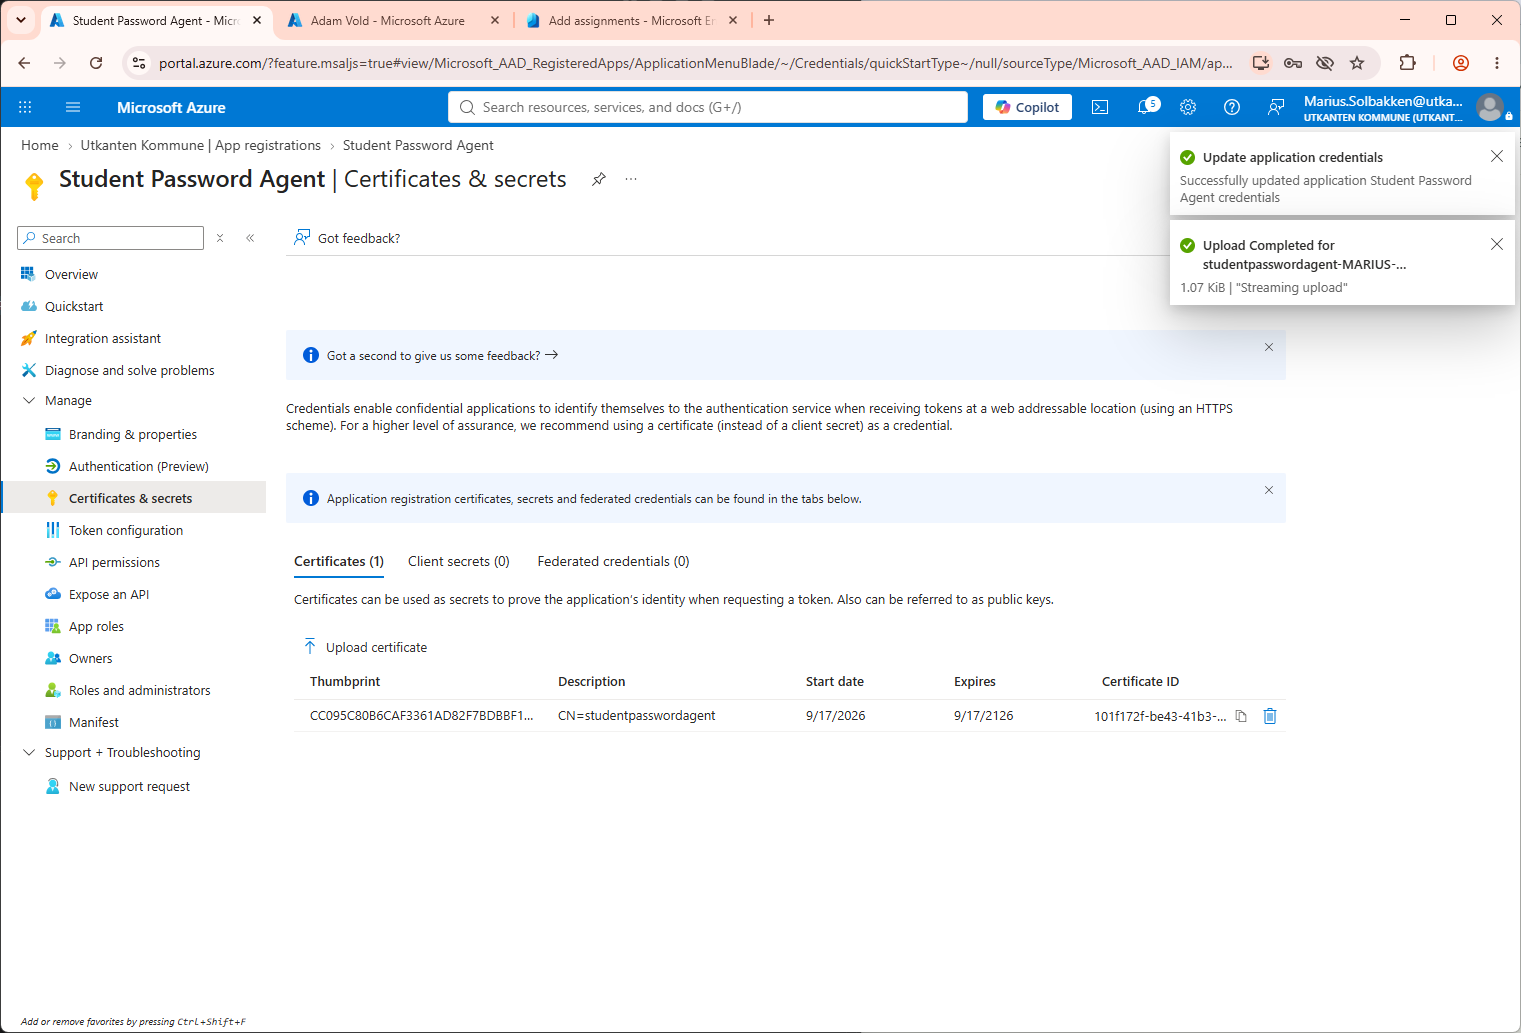
Task: Open the more options ellipsis beside title
Action: 631,179
